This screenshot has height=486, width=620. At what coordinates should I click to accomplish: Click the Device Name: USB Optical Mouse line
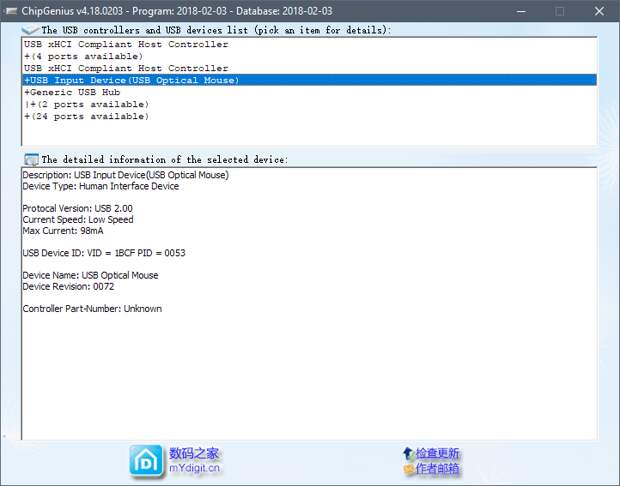pyautogui.click(x=90, y=275)
